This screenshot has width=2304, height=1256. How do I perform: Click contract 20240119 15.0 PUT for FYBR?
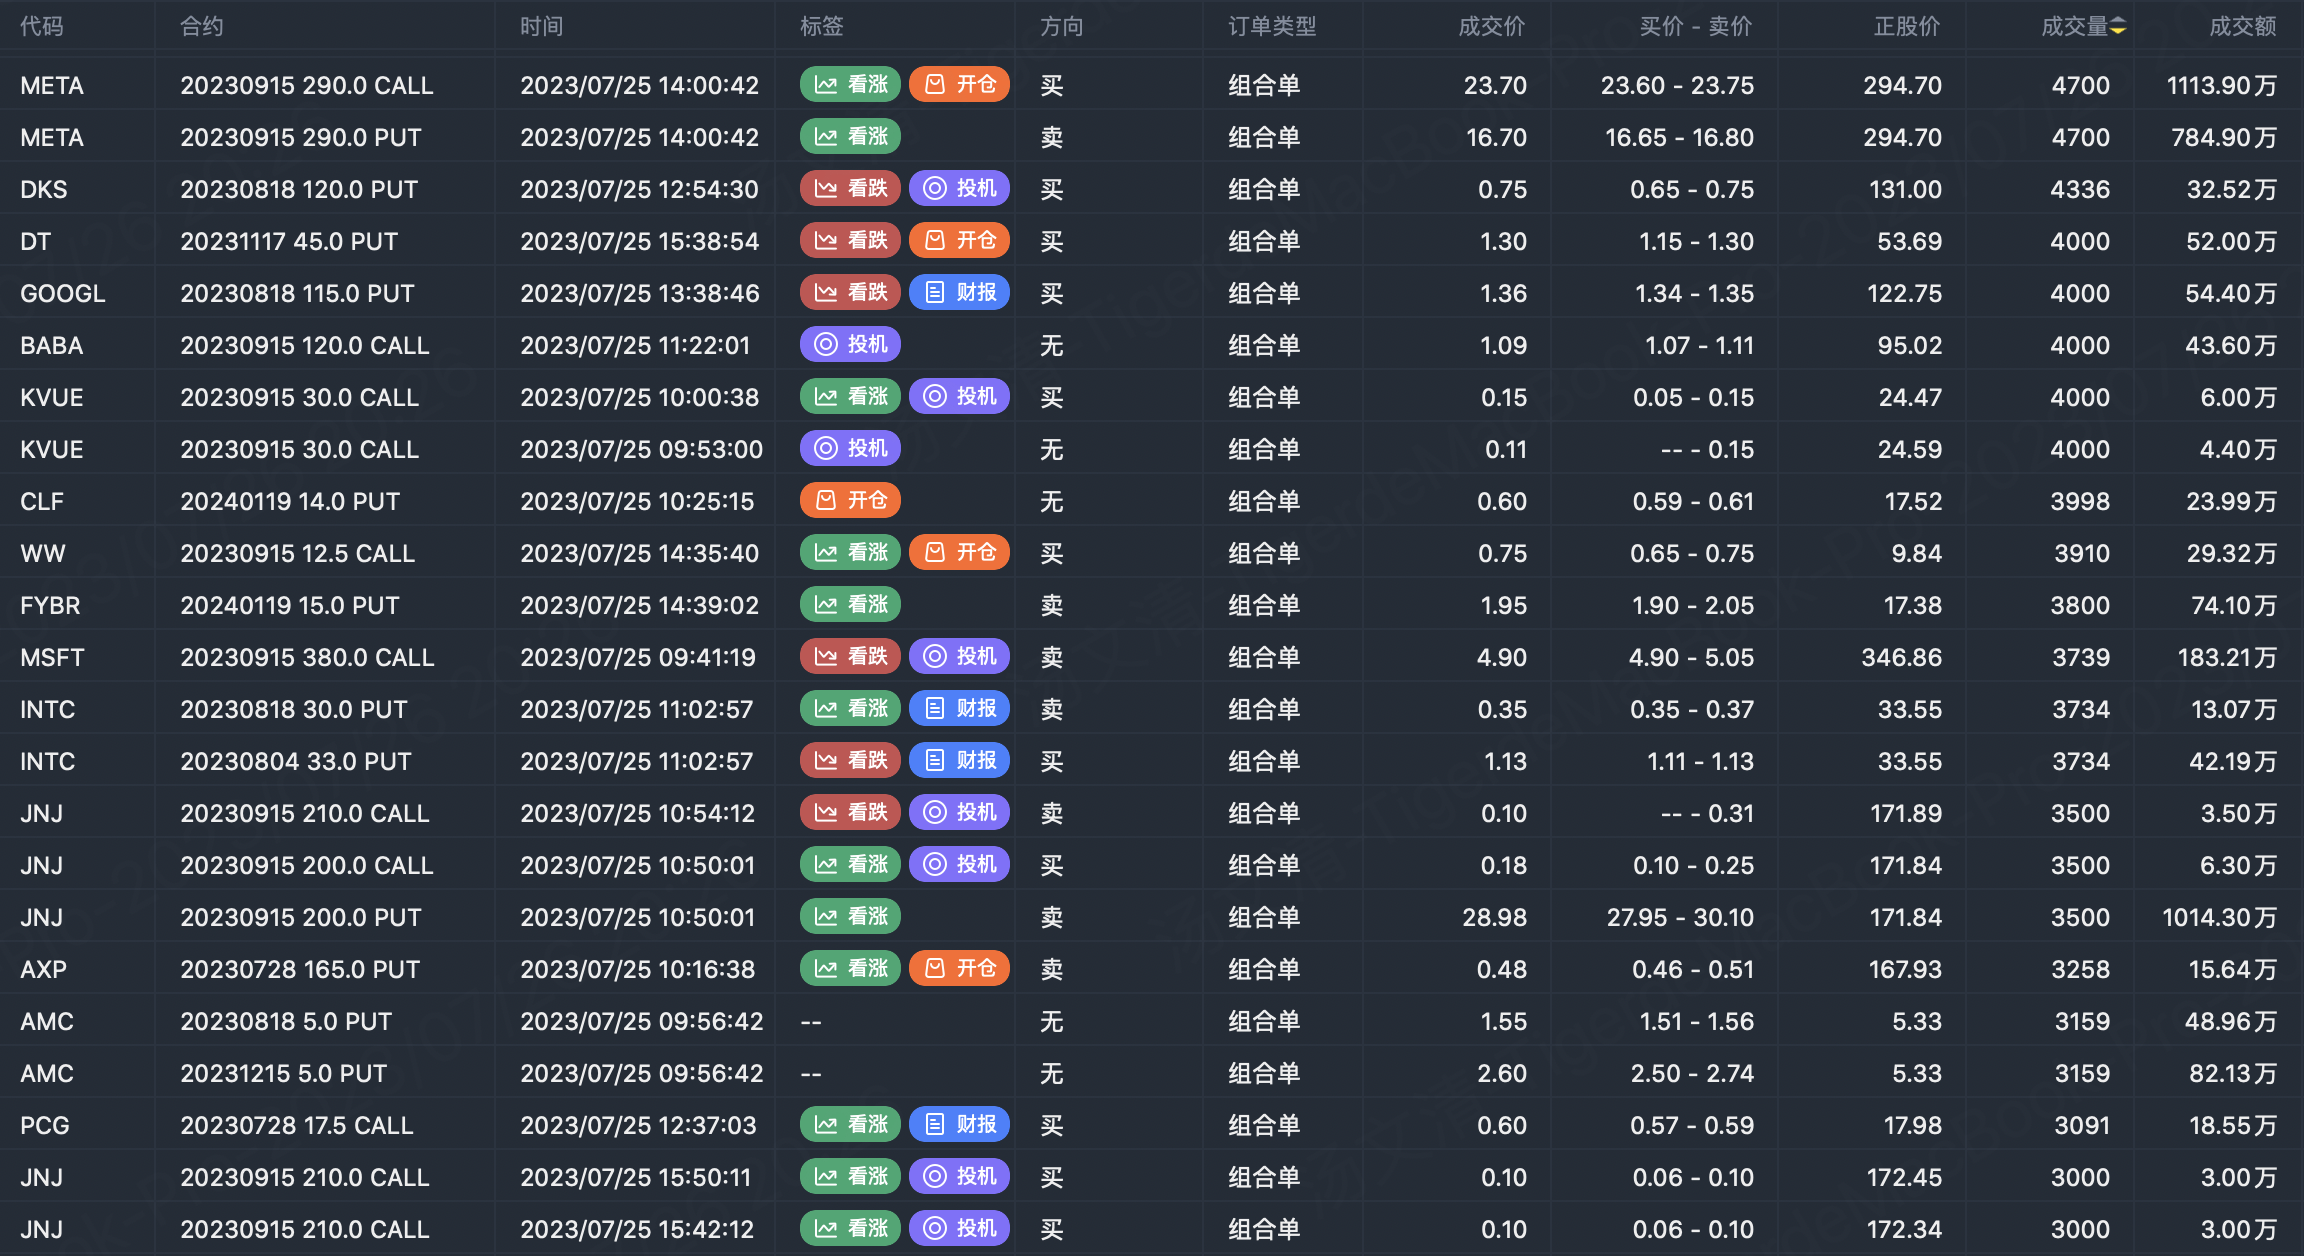[290, 605]
